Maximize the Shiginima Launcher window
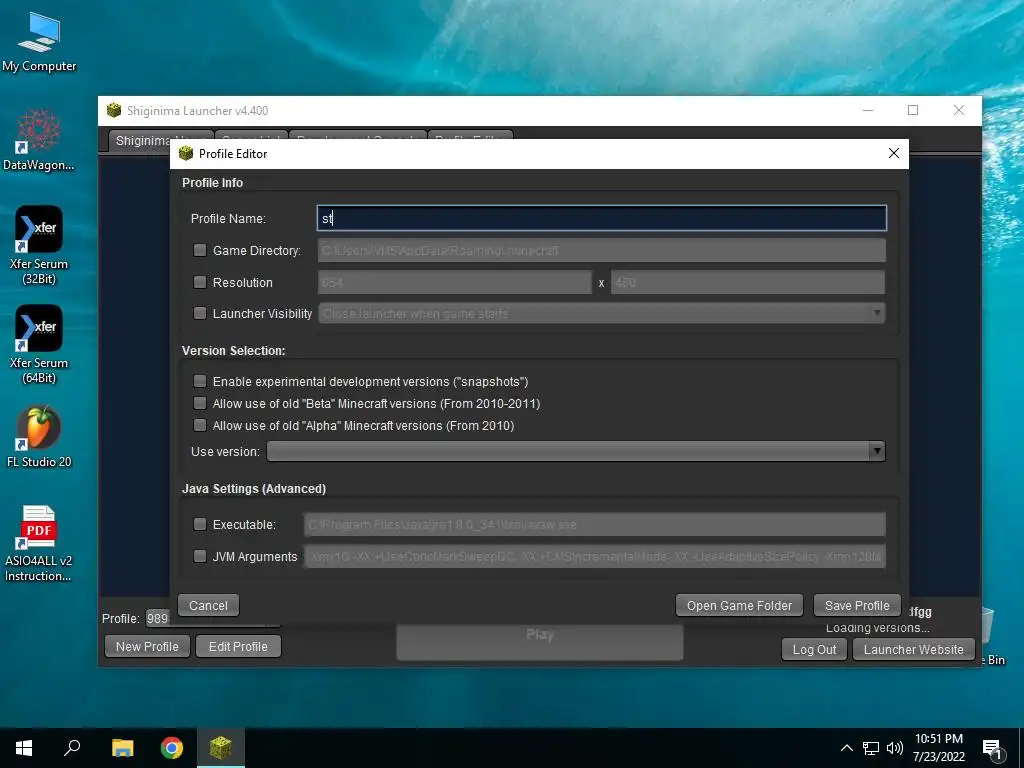This screenshot has width=1024, height=768. [x=913, y=110]
